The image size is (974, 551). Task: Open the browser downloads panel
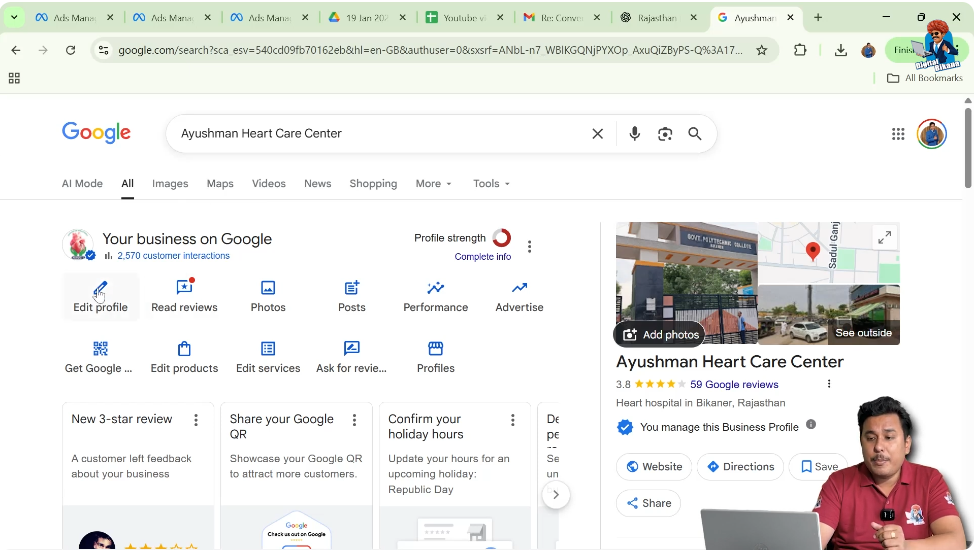[840, 50]
